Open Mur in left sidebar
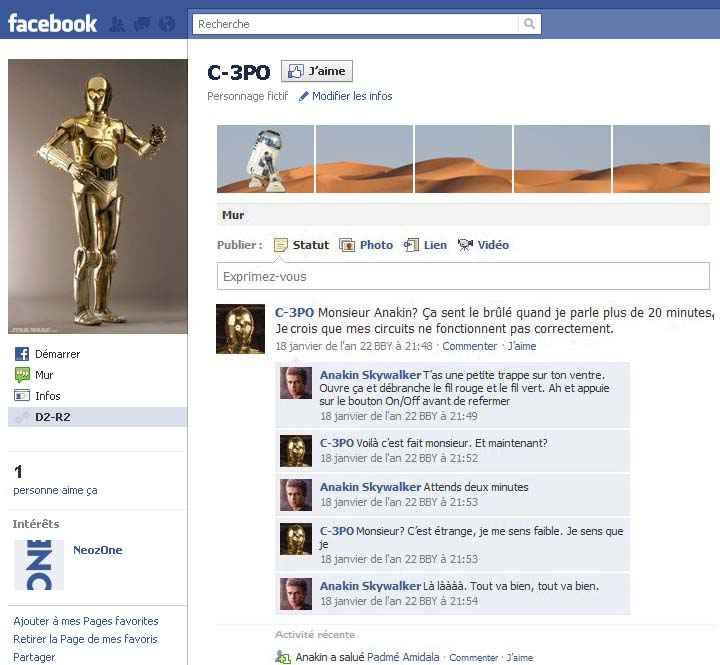Screen dimensions: 720x665 44,375
